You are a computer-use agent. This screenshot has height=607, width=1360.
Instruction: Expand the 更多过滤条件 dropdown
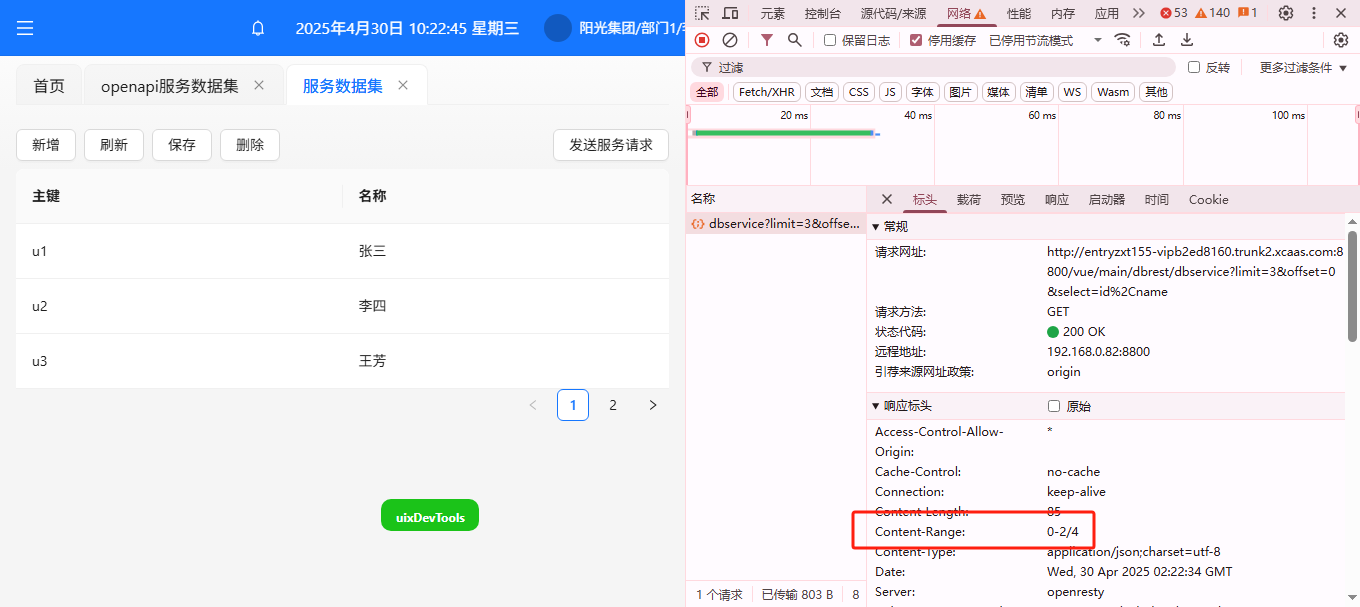[x=1303, y=67]
